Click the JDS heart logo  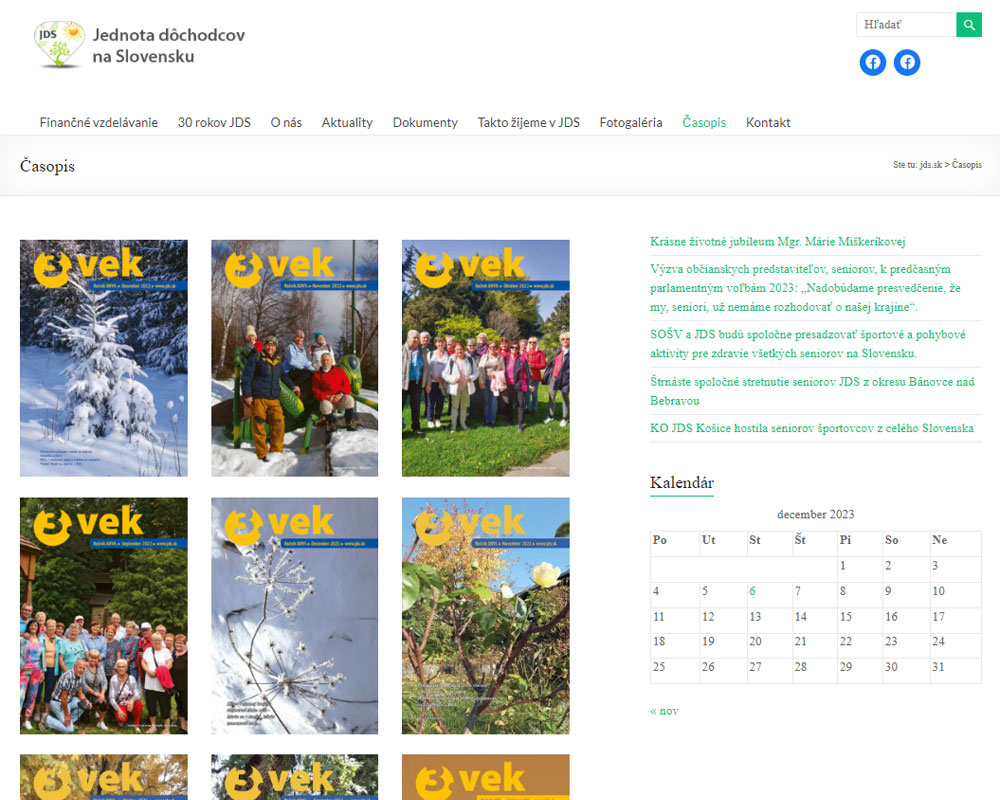tap(59, 45)
